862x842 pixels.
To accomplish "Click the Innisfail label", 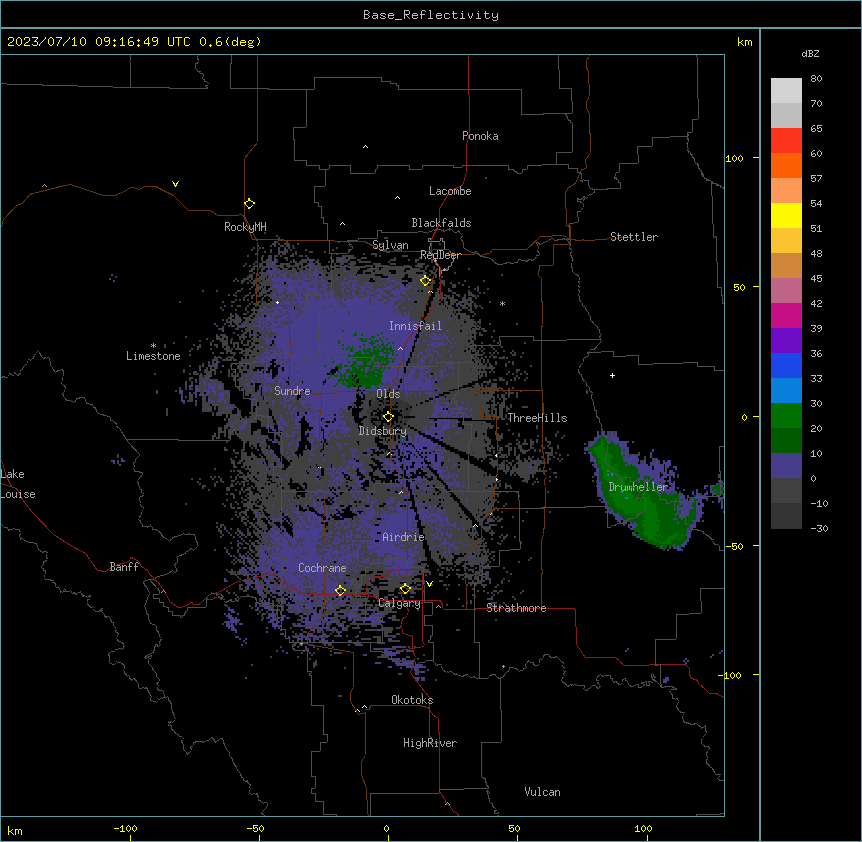I will coord(415,326).
